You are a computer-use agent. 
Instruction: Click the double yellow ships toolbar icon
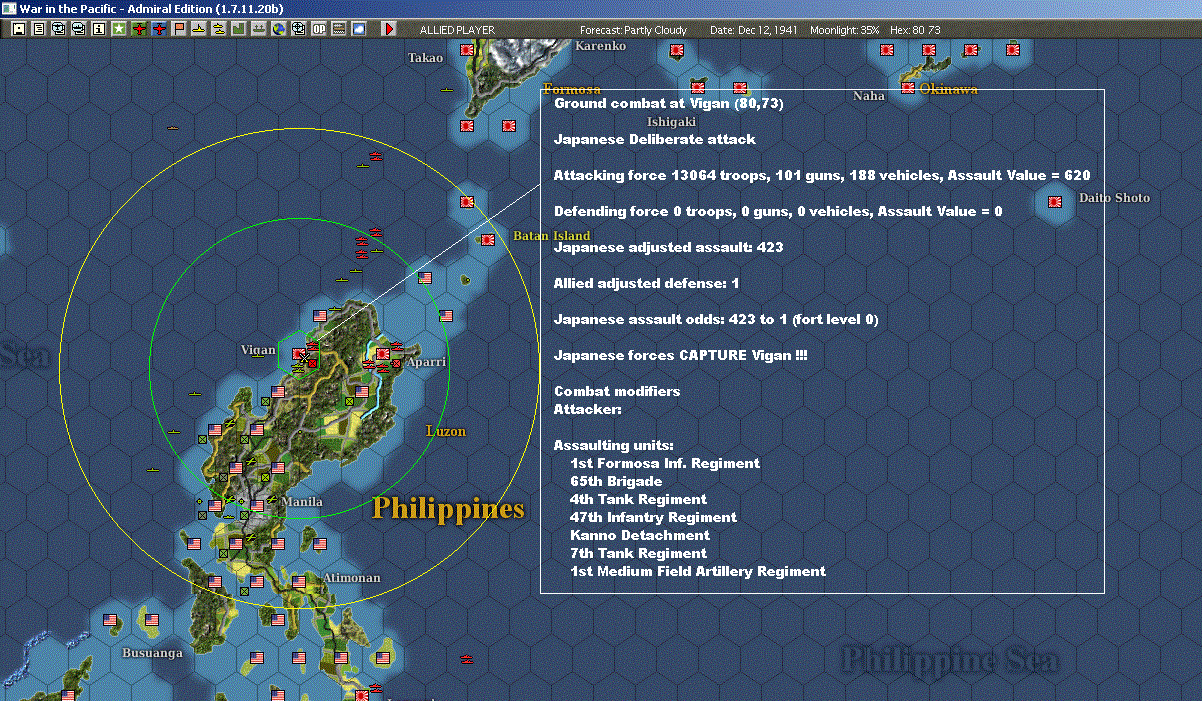(x=218, y=29)
